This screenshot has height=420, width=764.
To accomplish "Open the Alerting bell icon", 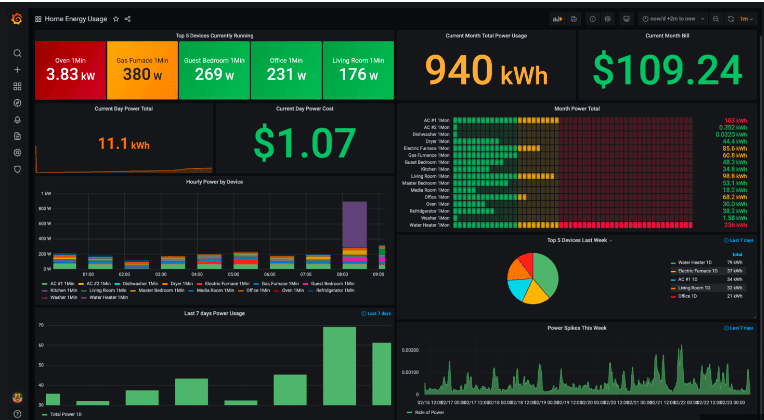I will pos(17,119).
